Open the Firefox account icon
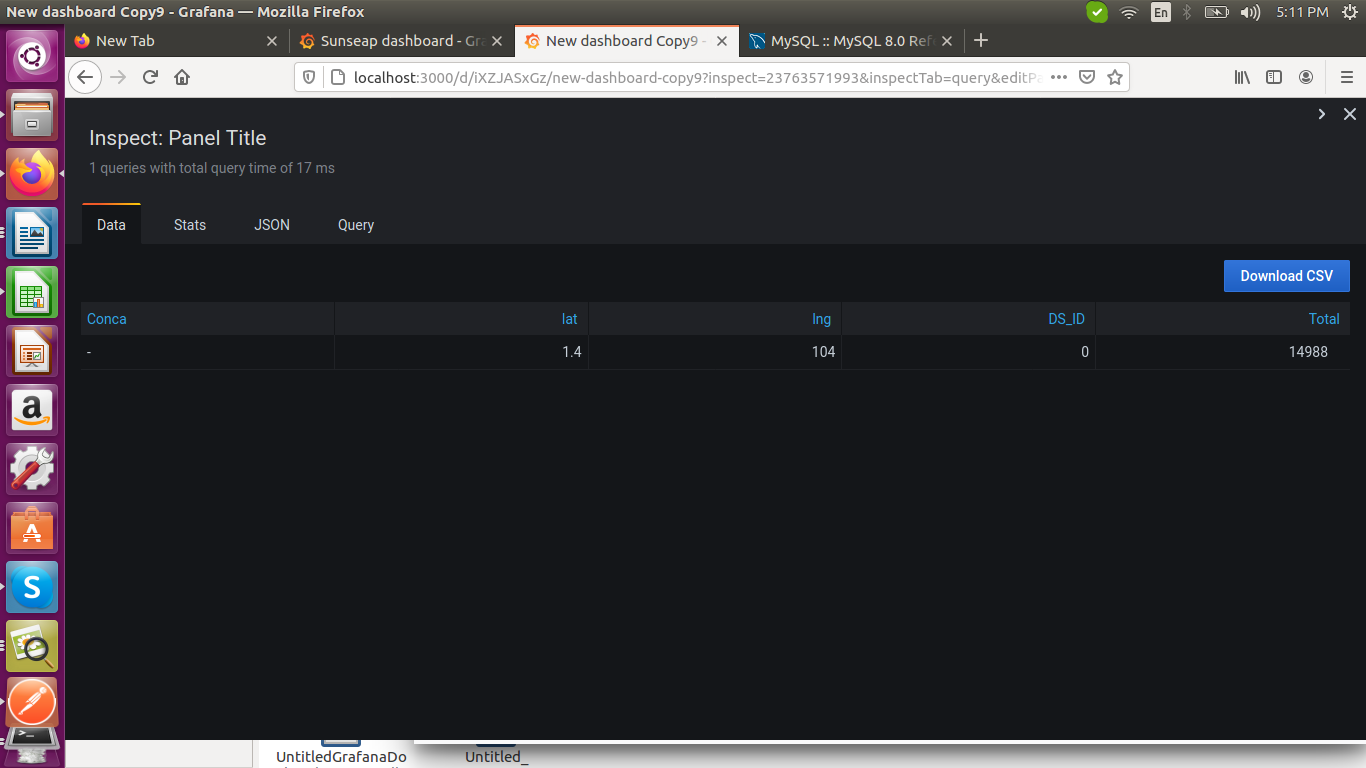Screen dimensions: 1366x768 click(x=1305, y=77)
